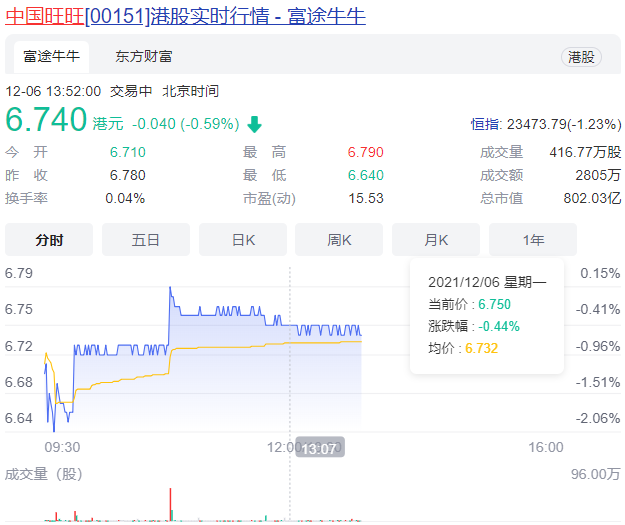This screenshot has height=525, width=625.
Task: Click the green down-arrow price indicator
Action: pyautogui.click(x=255, y=125)
